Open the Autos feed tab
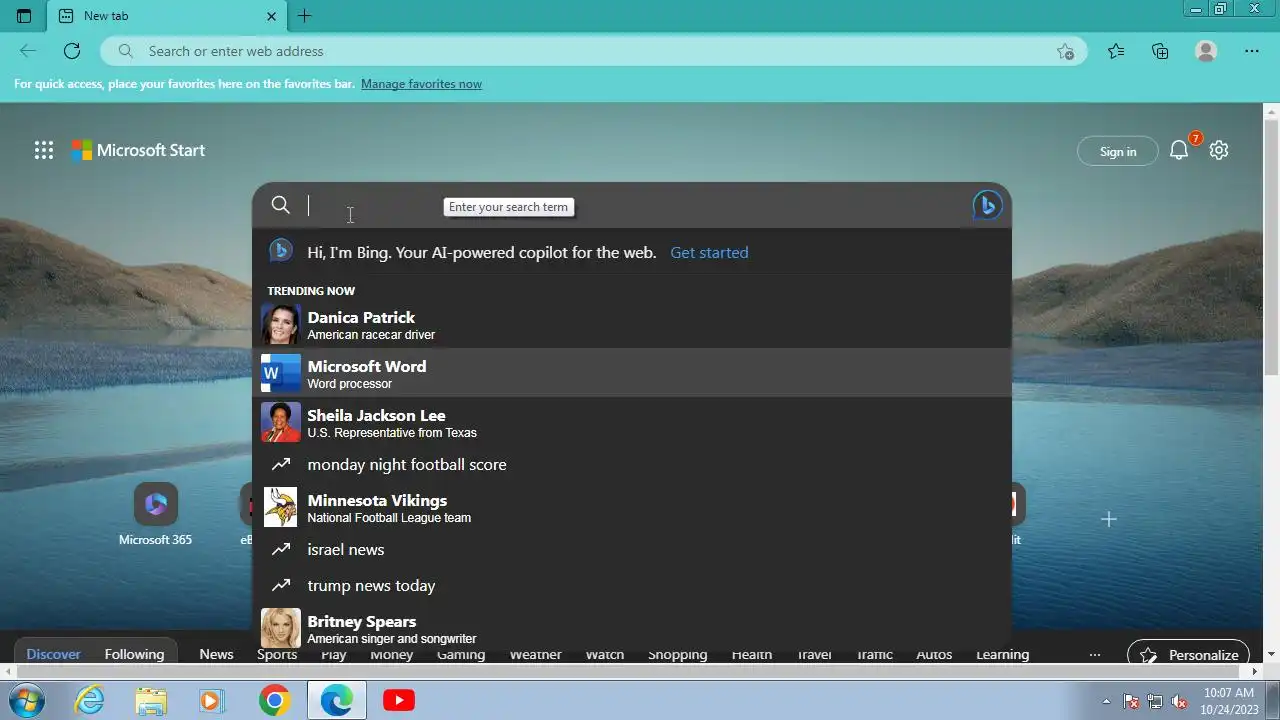This screenshot has height=720, width=1280. pyautogui.click(x=934, y=655)
